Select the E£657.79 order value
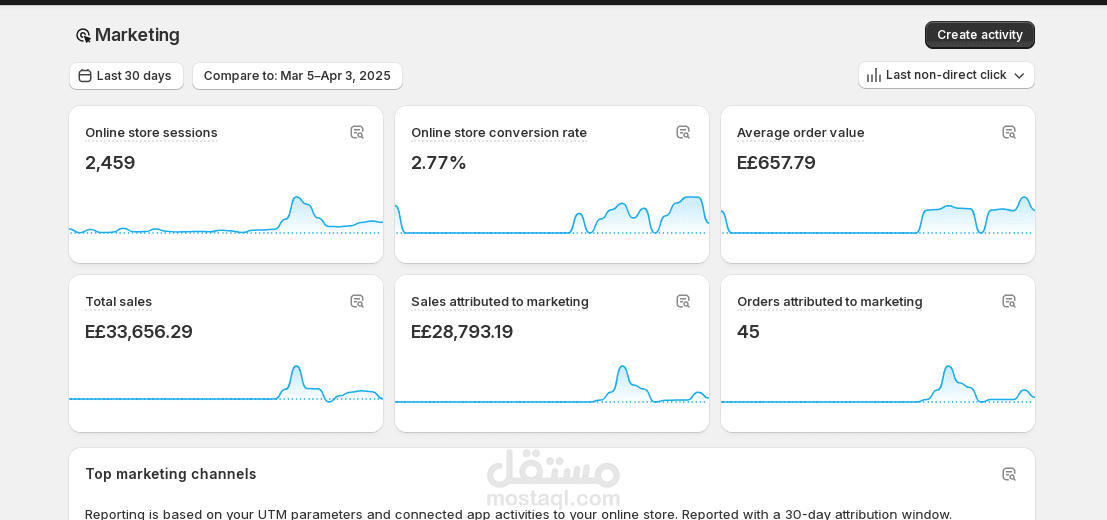Screen dimensions: 1107x520 coord(776,163)
